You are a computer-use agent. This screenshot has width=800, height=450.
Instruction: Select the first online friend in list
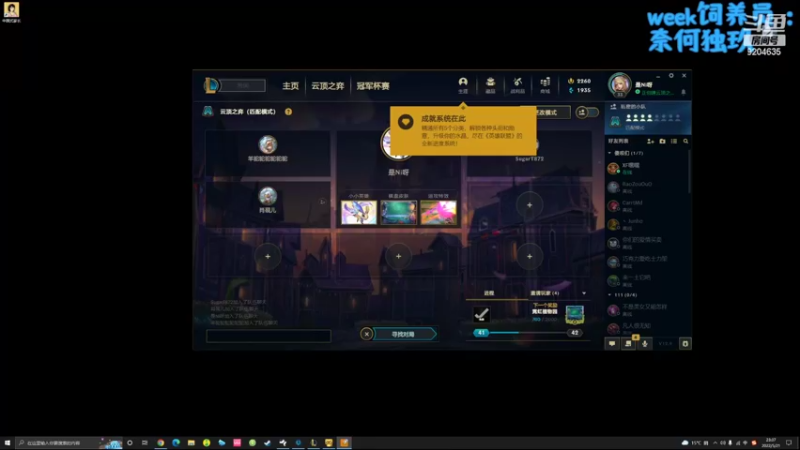(x=647, y=168)
